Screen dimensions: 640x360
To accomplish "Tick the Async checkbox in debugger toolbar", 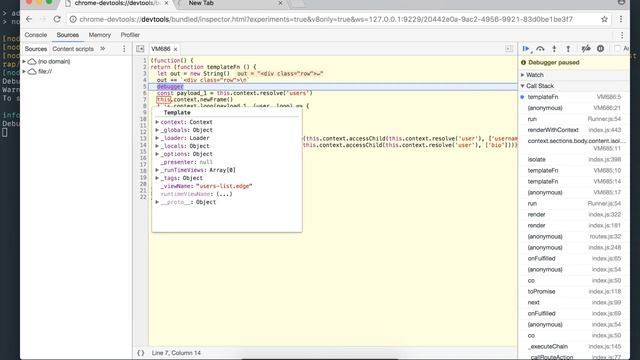I will [617, 49].
